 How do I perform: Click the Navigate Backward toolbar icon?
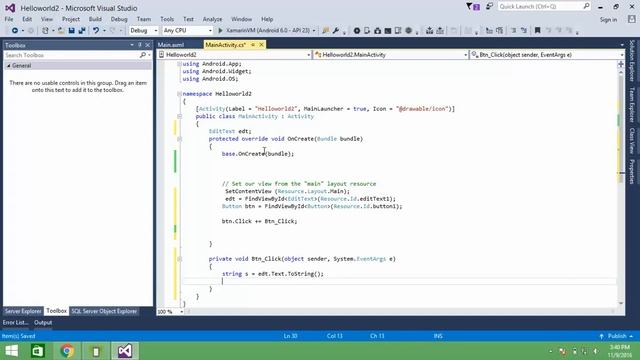(15, 31)
